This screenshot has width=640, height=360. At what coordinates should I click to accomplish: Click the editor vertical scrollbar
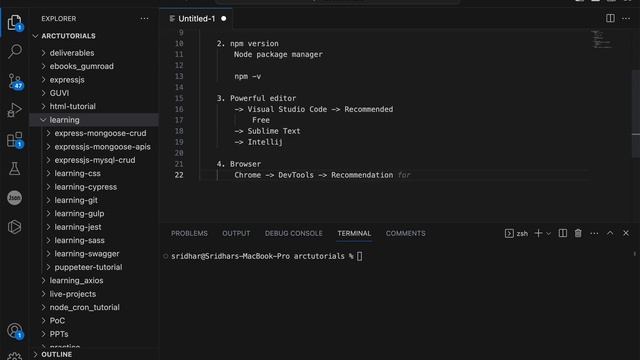636,113
